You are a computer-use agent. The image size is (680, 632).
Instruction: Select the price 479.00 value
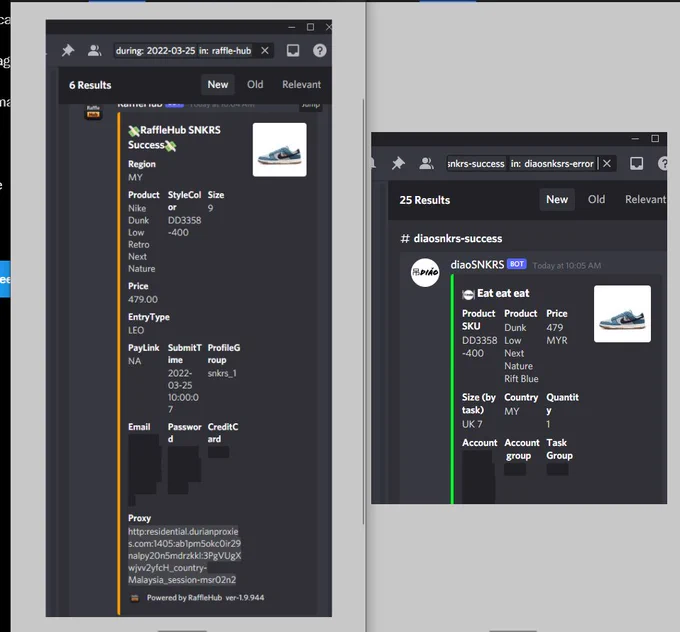(x=143, y=299)
